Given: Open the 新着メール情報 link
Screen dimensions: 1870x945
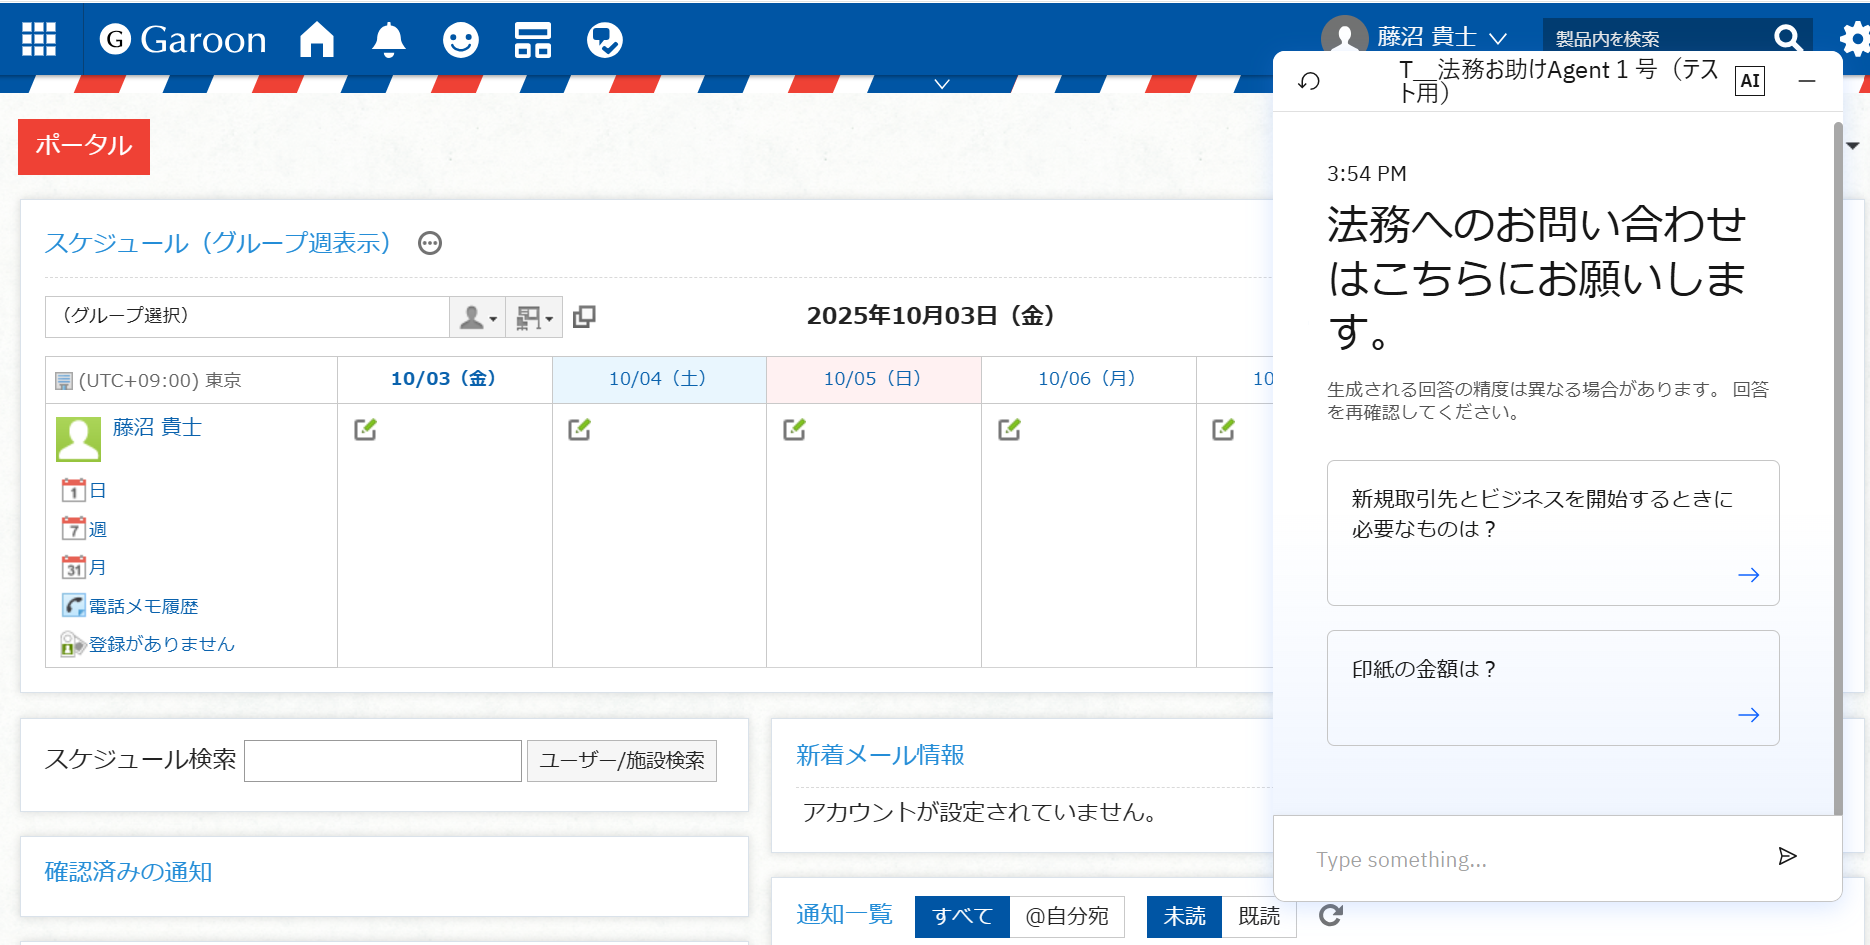Looking at the screenshot, I should [x=880, y=755].
